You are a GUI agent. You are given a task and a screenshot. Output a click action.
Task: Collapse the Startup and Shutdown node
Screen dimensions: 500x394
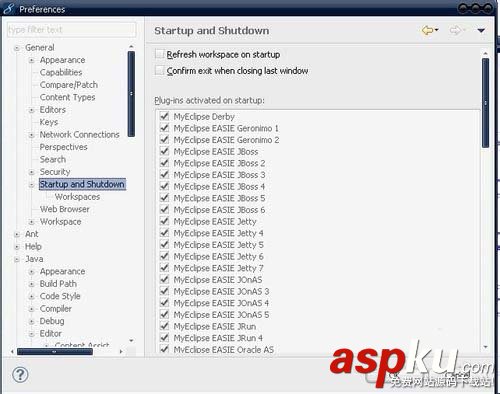[32, 185]
